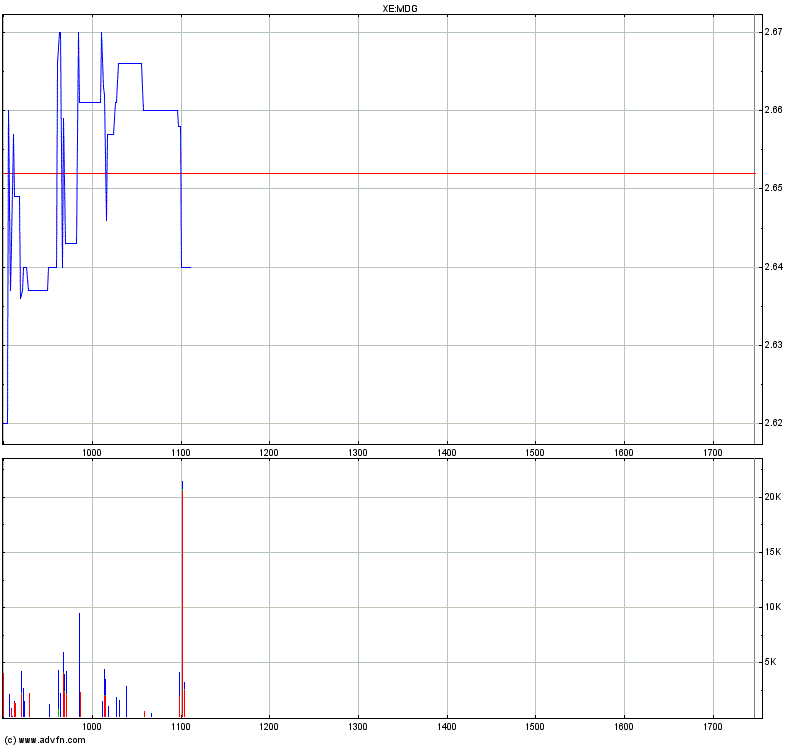Select the 1200 time label under volume chart

pyautogui.click(x=269, y=728)
